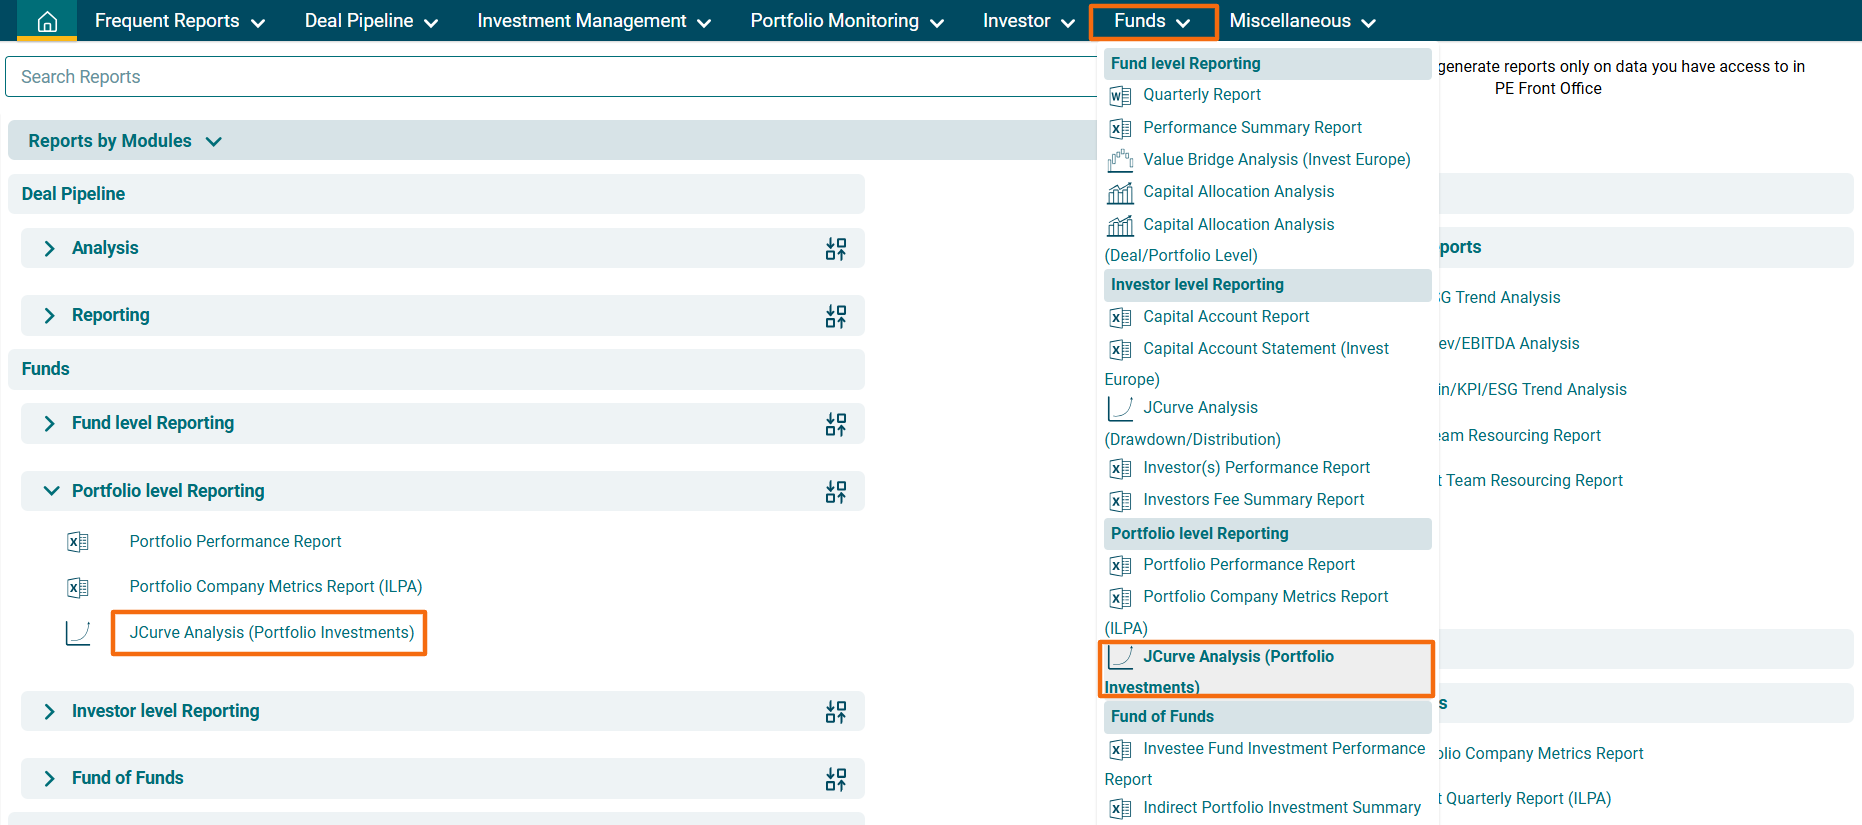
Task: Click the Search Reports input field
Action: point(550,77)
